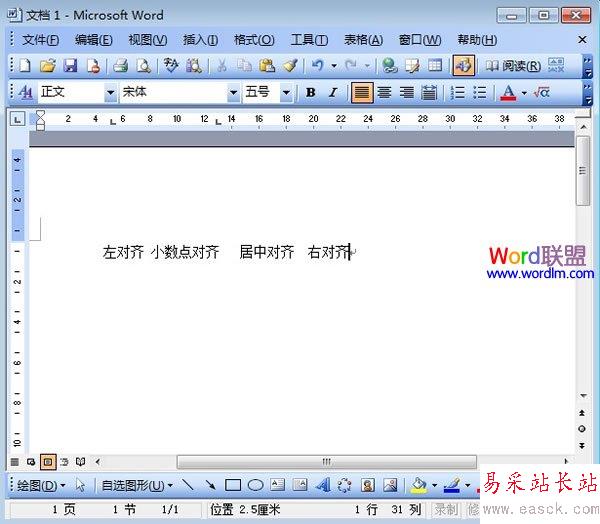Open fill color dropdown arrow
Viewport: 600px width, 524px height.
coord(434,485)
